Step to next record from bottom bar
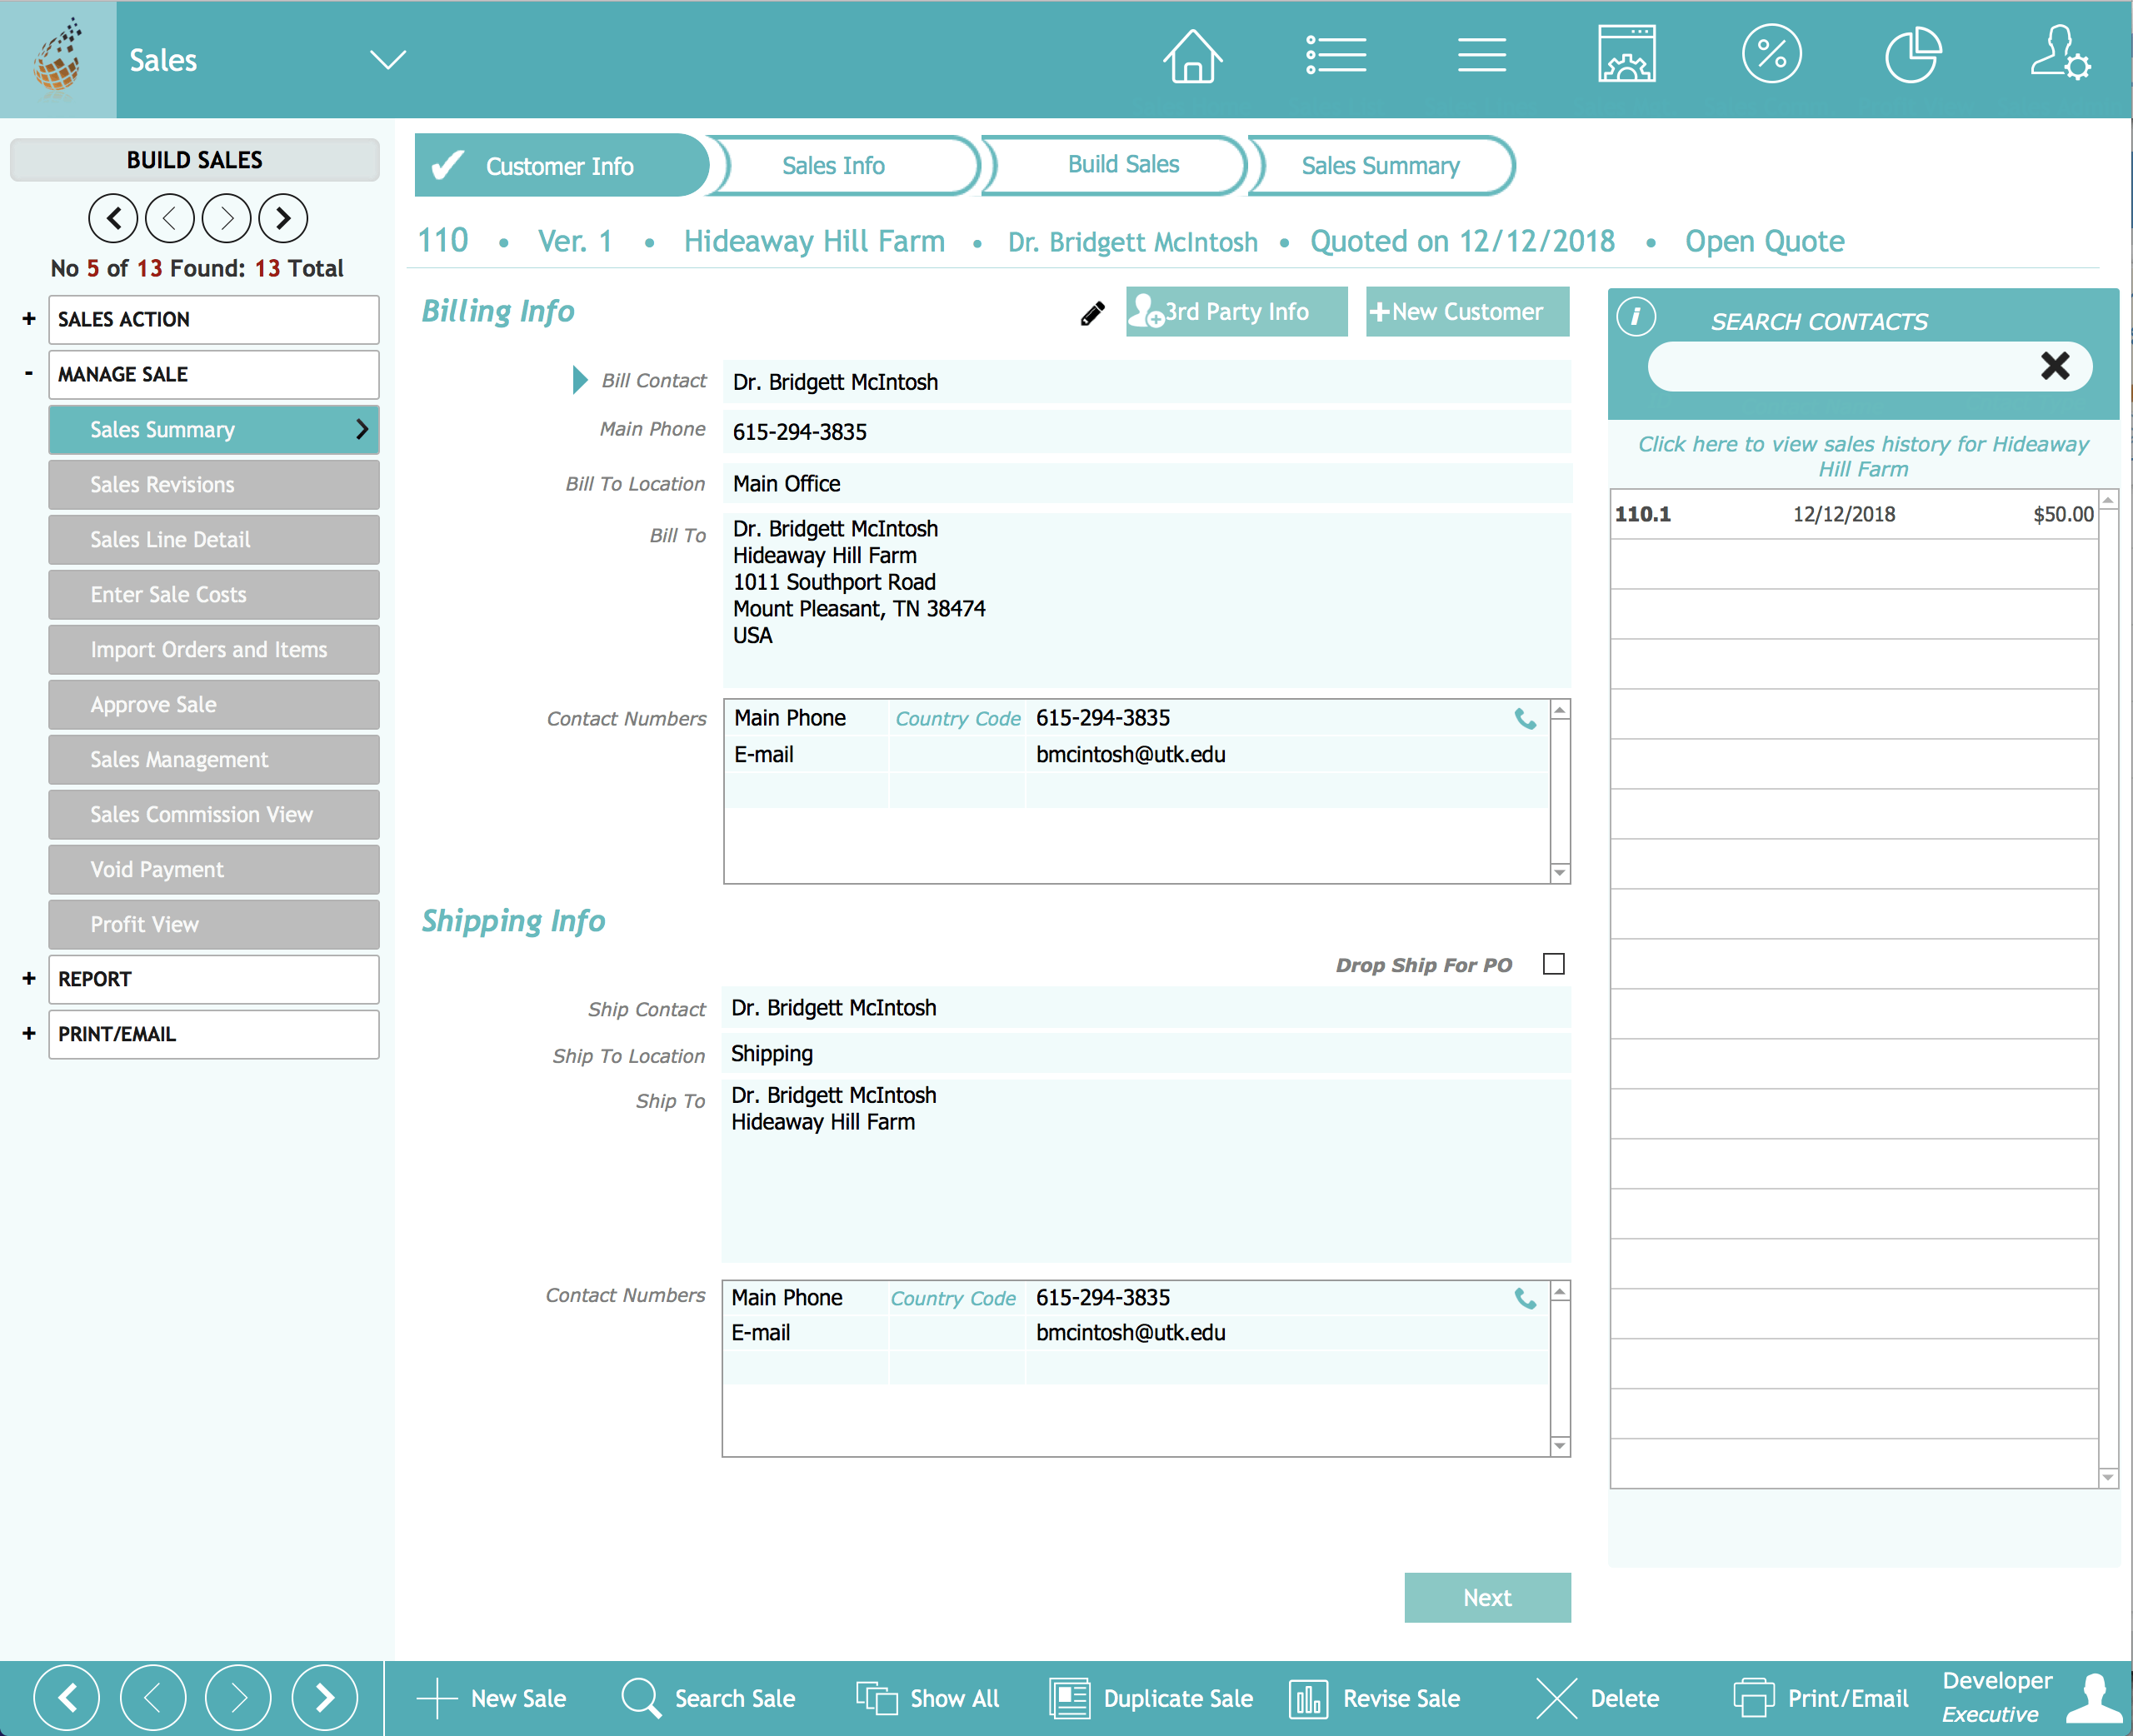2133x1736 pixels. [x=238, y=1697]
